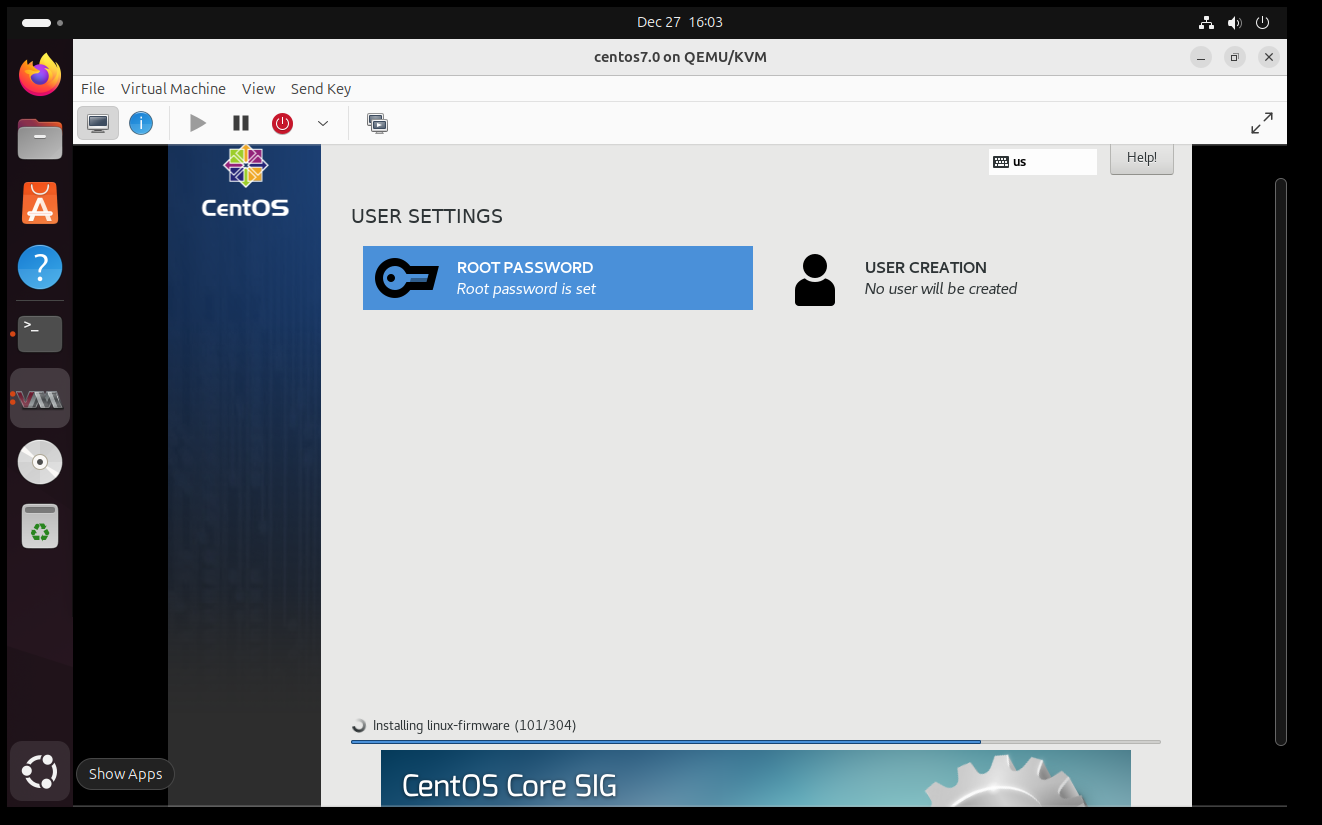Open the File menu
1322x825 pixels.
[93, 89]
